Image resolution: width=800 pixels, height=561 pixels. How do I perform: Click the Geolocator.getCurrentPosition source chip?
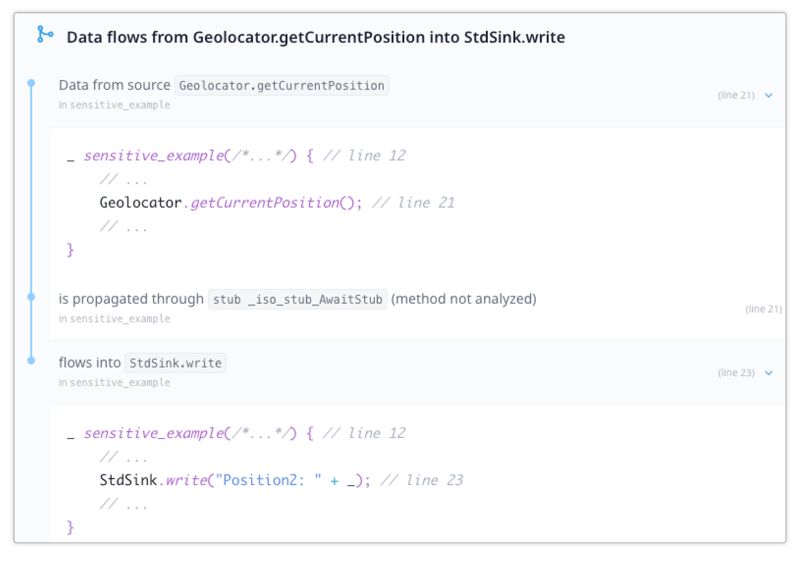pyautogui.click(x=281, y=86)
